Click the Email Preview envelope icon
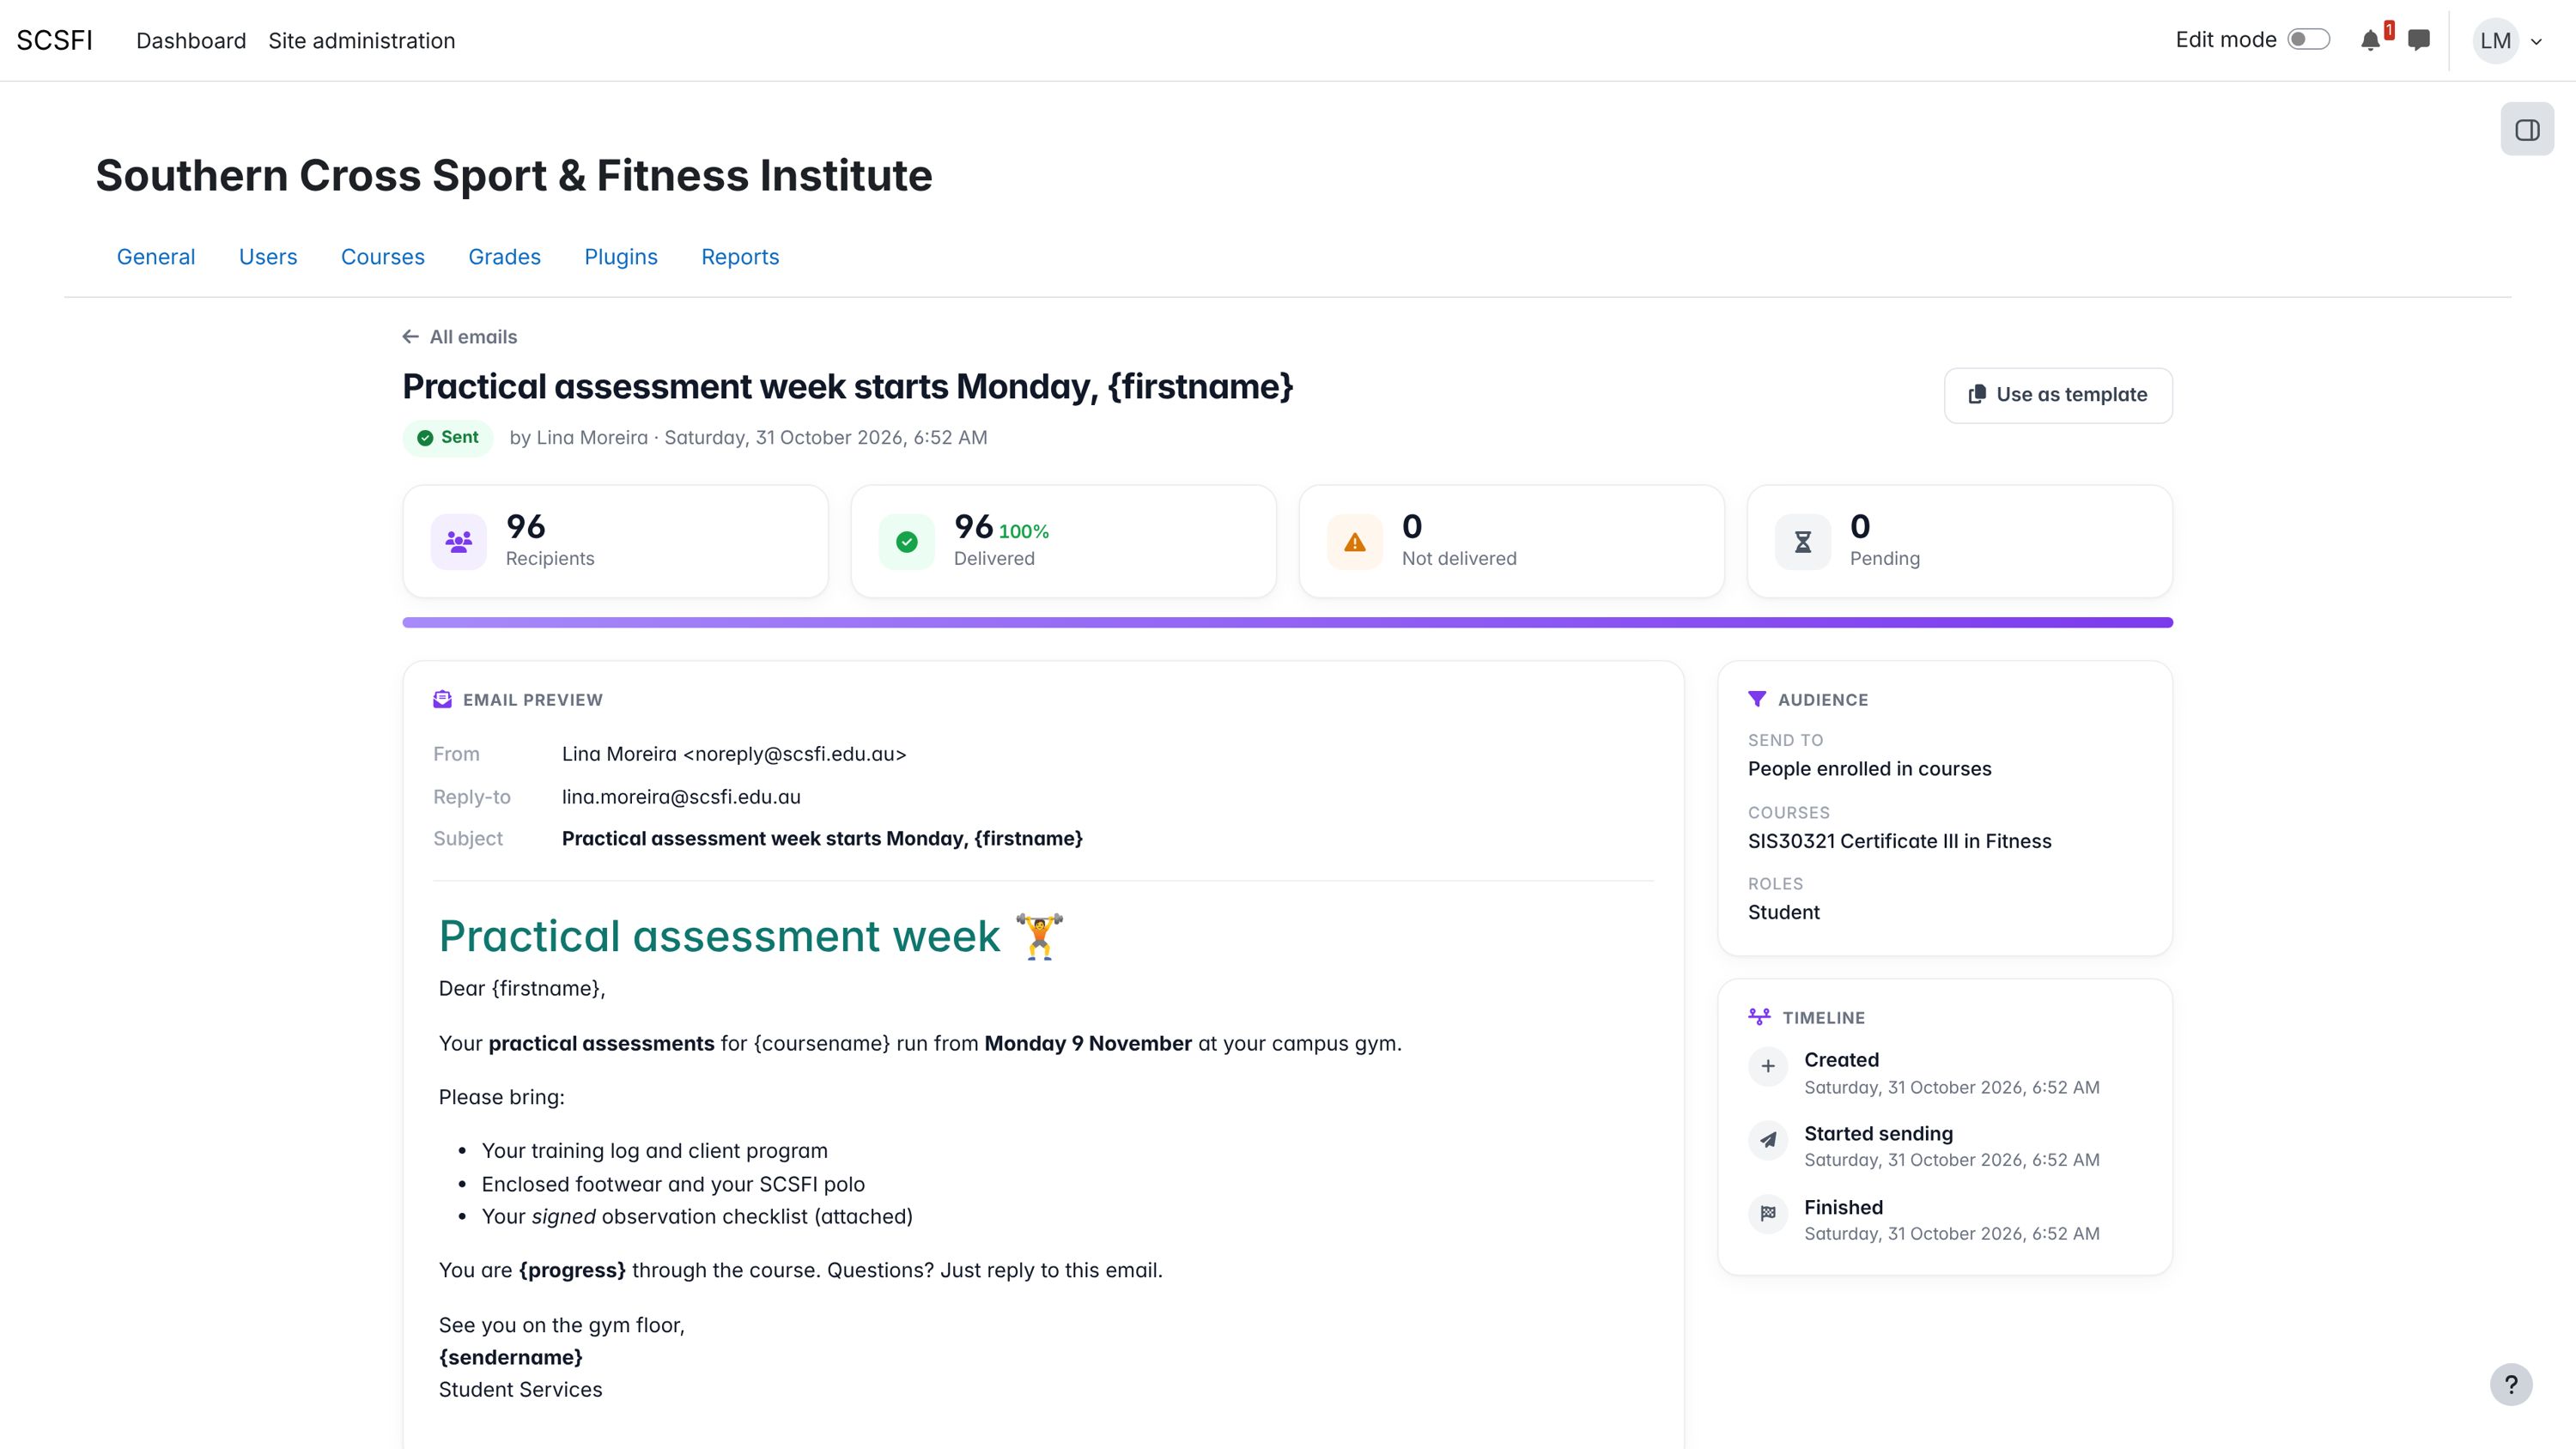This screenshot has height=1449, width=2576. (442, 700)
